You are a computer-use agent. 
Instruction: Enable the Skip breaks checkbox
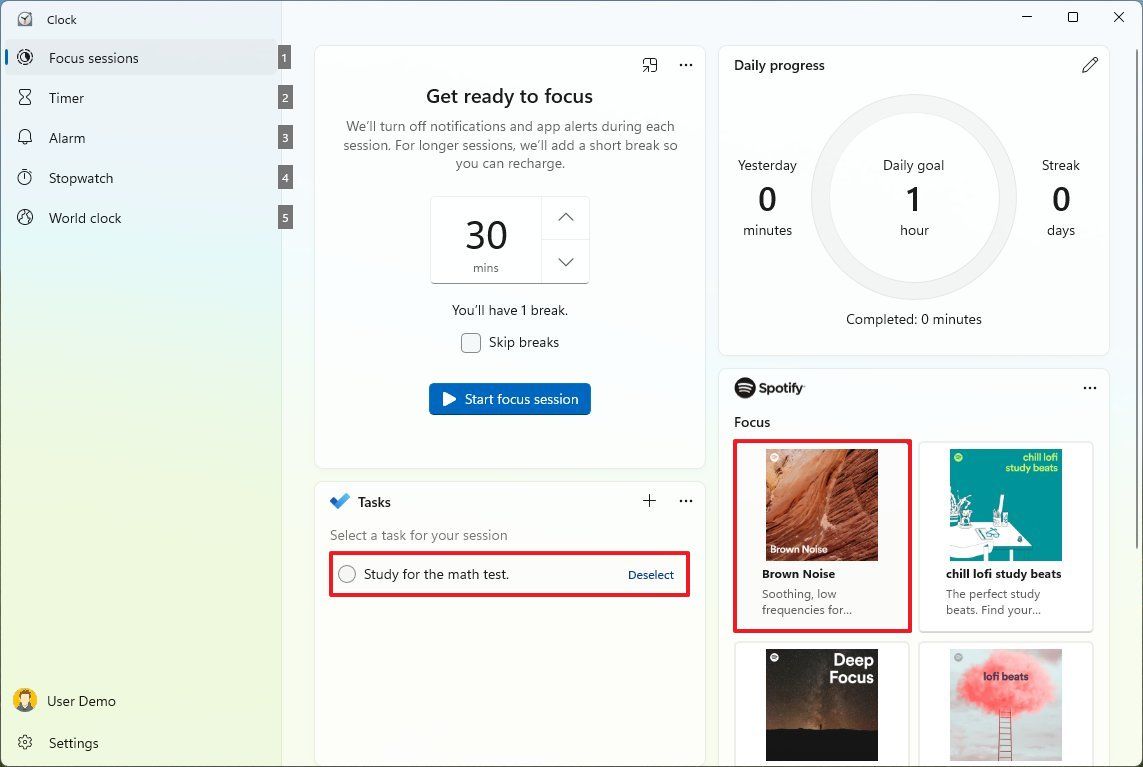471,343
